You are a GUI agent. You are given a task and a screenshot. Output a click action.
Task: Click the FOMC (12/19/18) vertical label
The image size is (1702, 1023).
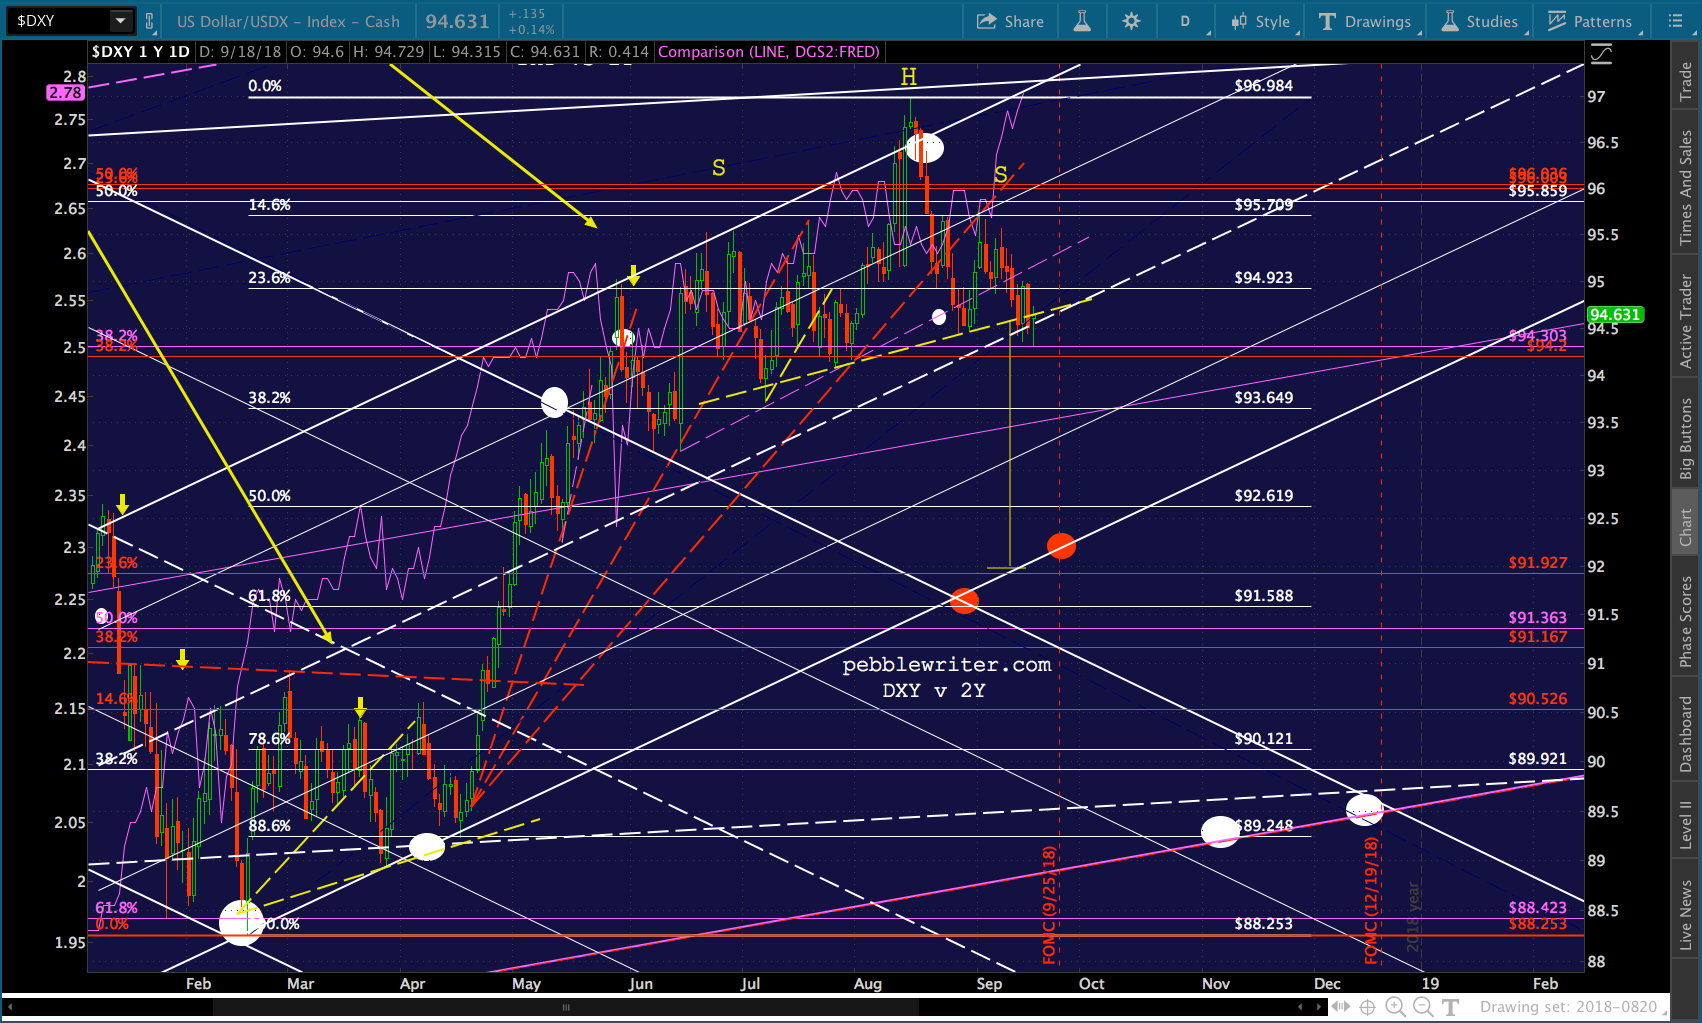coord(1371,900)
